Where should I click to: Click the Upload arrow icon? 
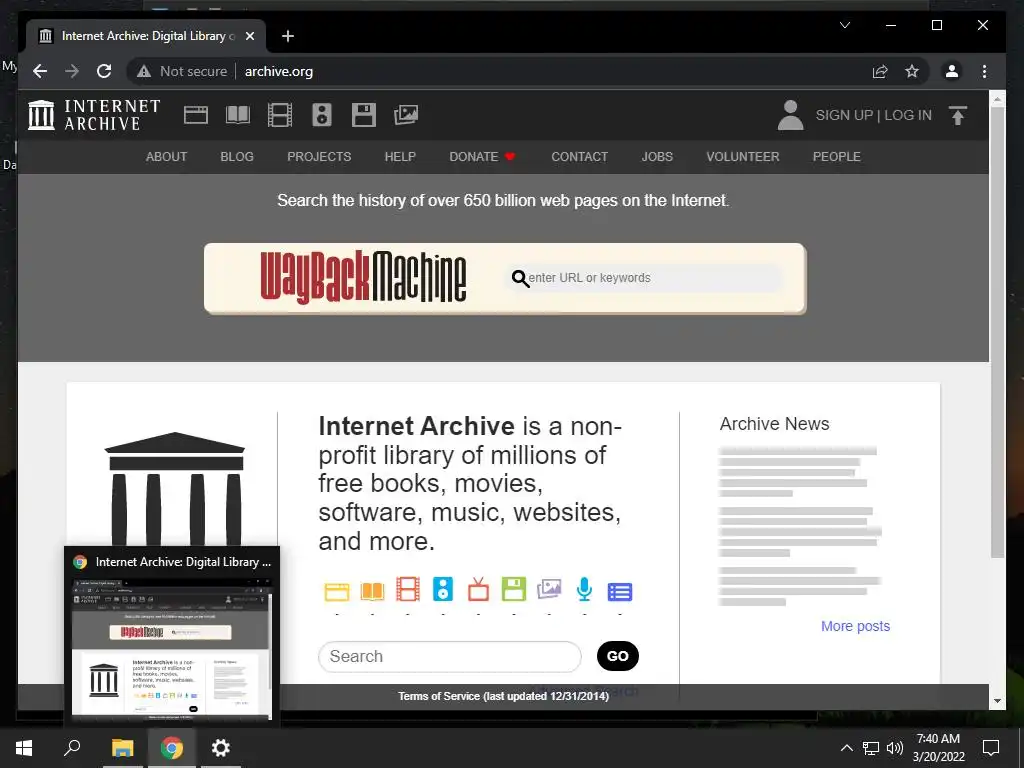pos(957,116)
